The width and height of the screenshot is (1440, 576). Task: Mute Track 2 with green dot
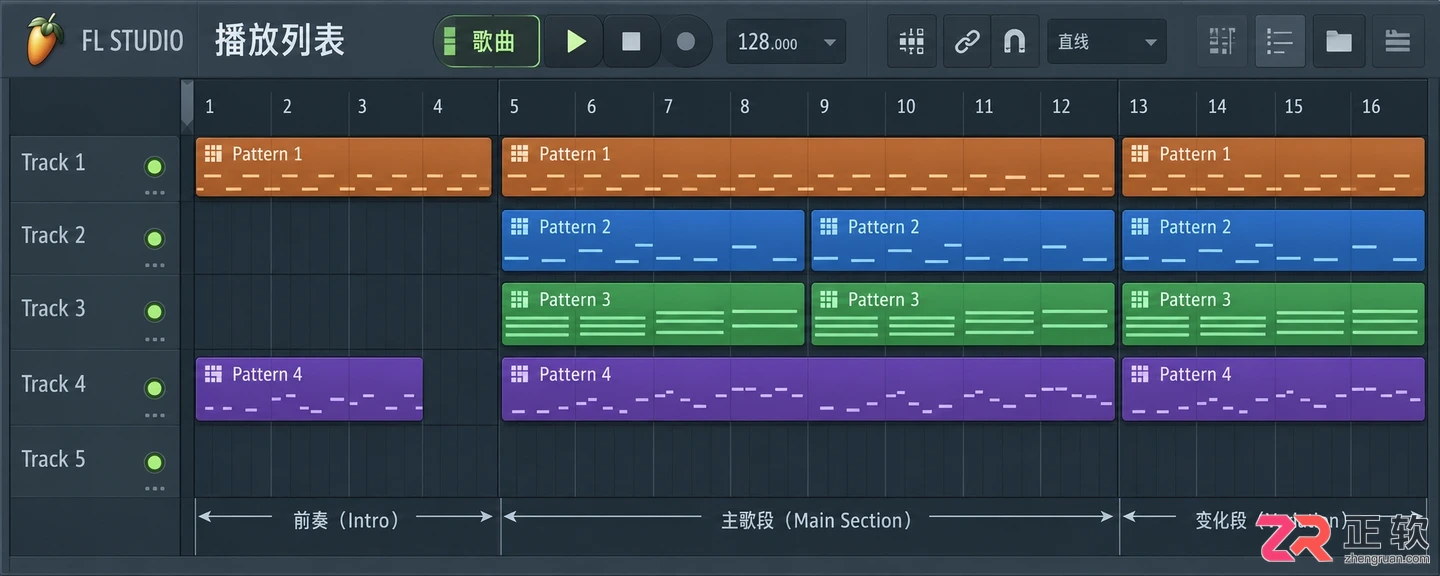[x=154, y=239]
